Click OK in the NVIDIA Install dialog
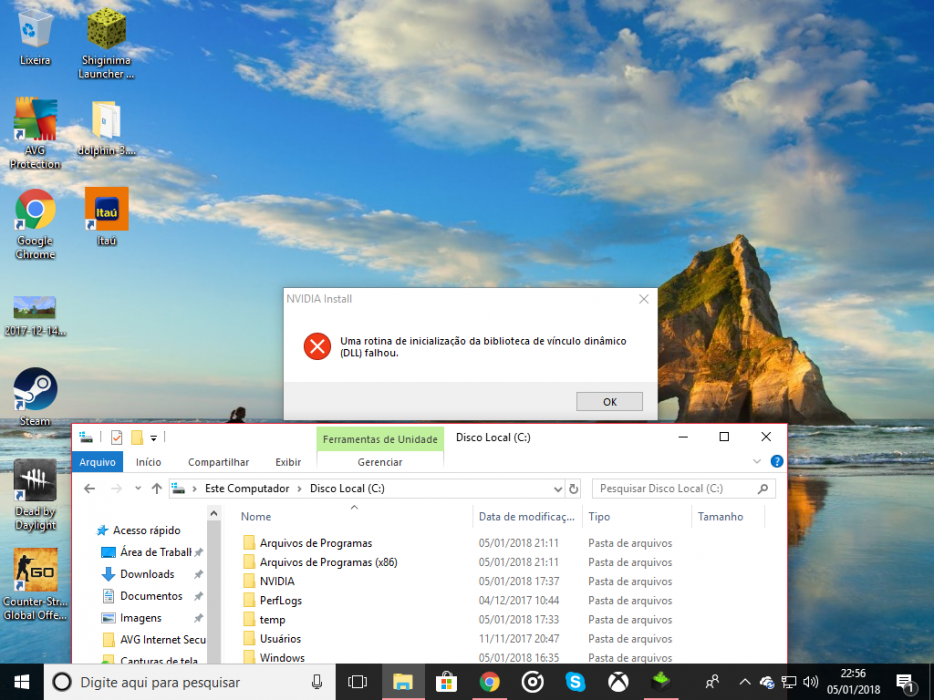This screenshot has width=934, height=700. [x=609, y=402]
